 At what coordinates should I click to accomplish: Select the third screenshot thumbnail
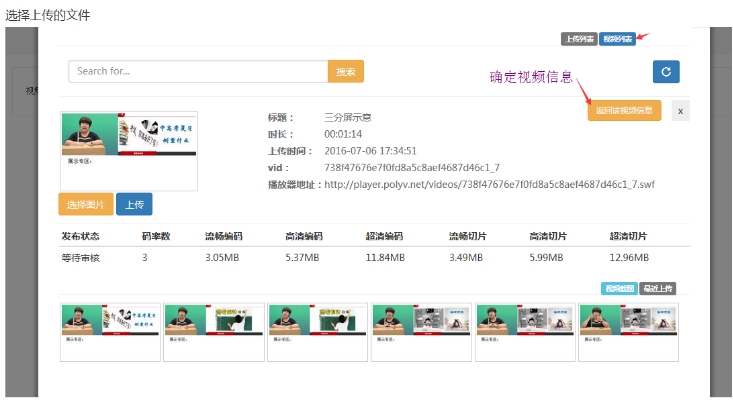(317, 332)
